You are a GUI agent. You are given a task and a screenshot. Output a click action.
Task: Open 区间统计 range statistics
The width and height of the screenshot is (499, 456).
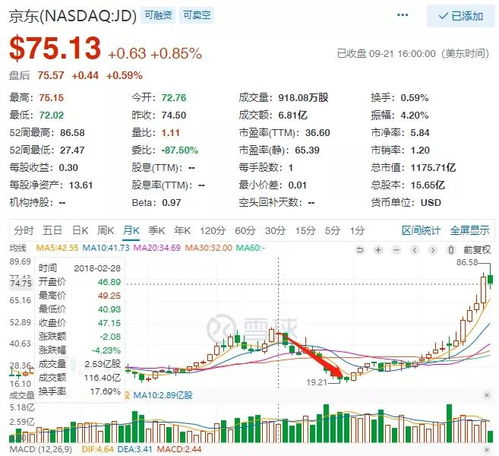point(421,230)
